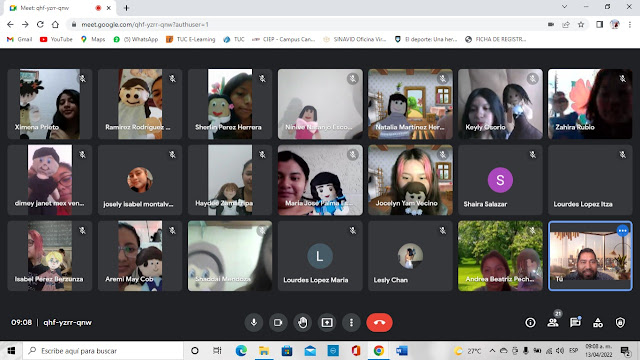This screenshot has width=640, height=360.
Task: Toggle the browser side panel icon
Action: click(x=599, y=24)
